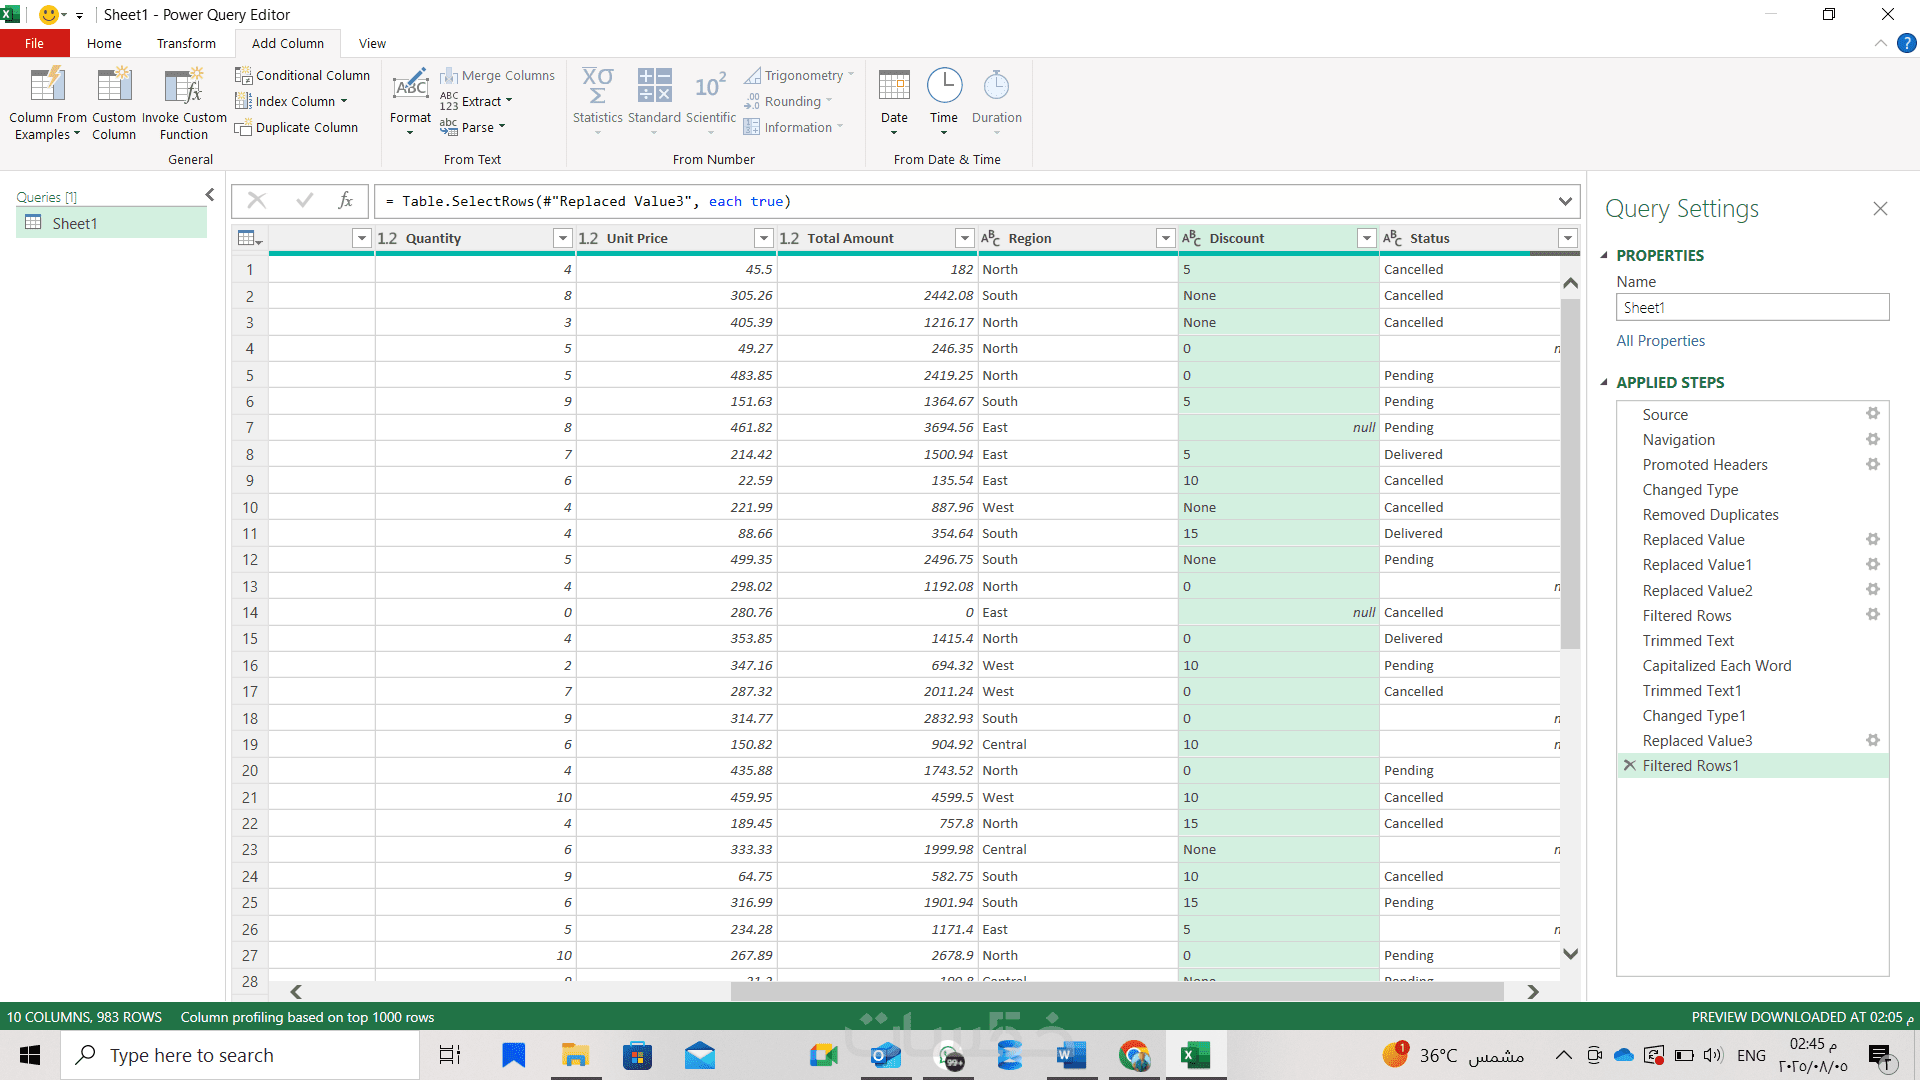Expand the formula bar
The width and height of the screenshot is (1920, 1080).
coord(1565,202)
